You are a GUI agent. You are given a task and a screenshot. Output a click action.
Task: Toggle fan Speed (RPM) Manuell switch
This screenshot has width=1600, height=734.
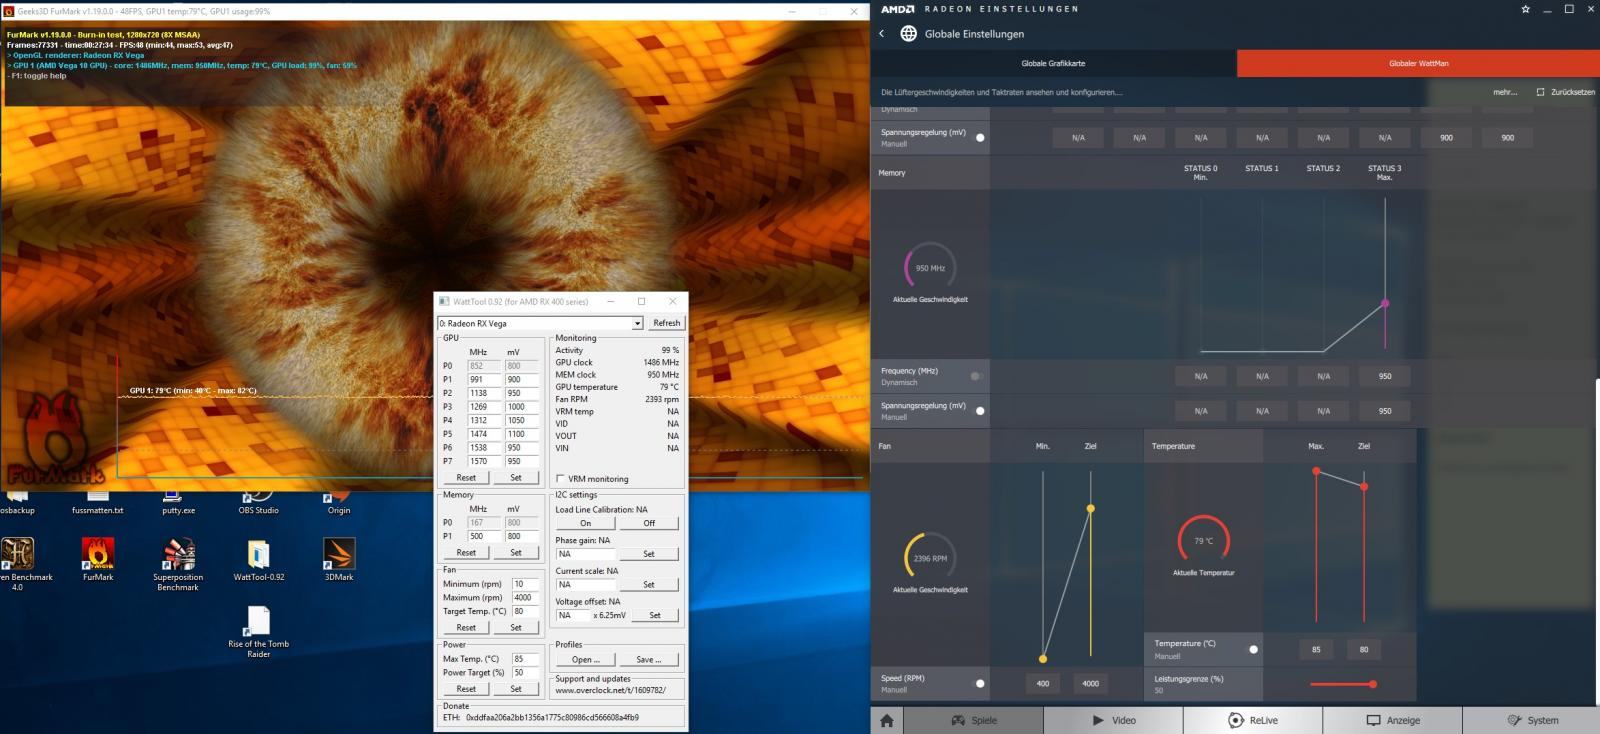point(980,684)
